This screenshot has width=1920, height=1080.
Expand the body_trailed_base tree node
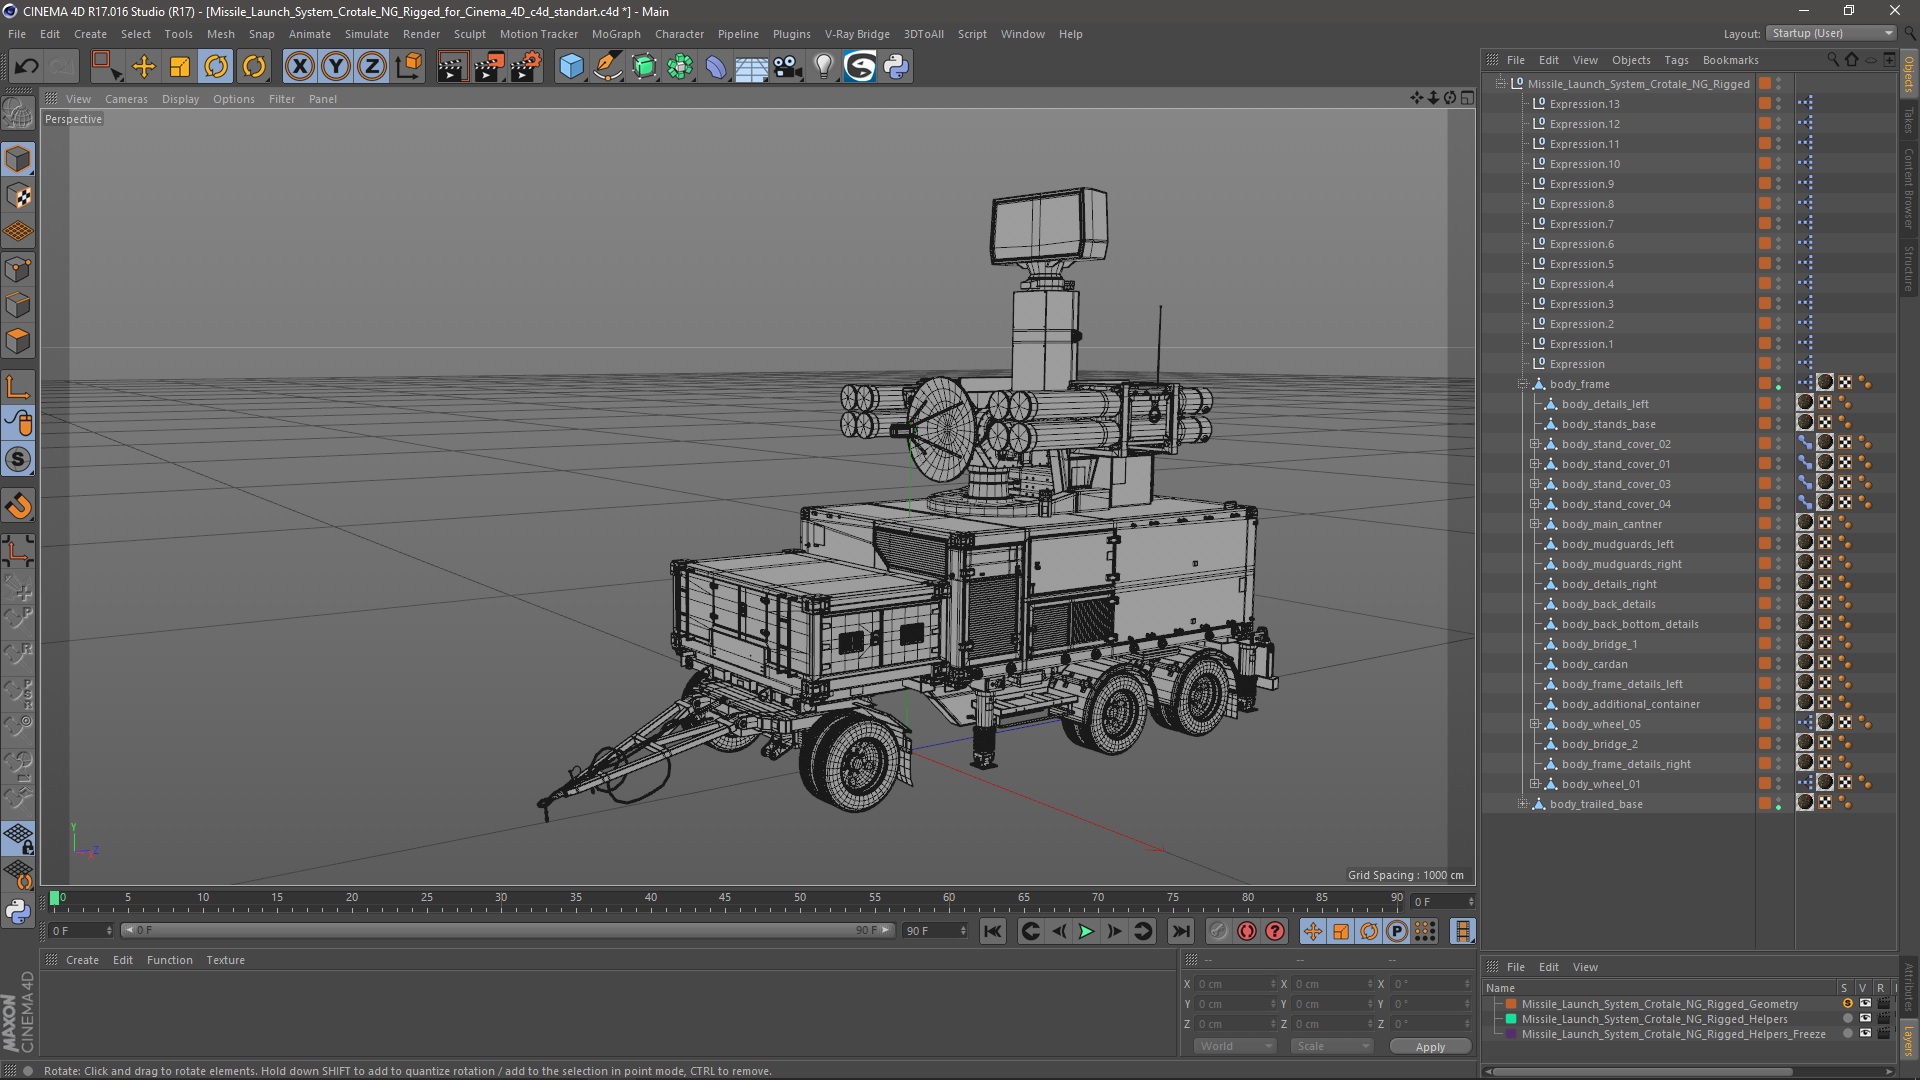coord(1523,804)
